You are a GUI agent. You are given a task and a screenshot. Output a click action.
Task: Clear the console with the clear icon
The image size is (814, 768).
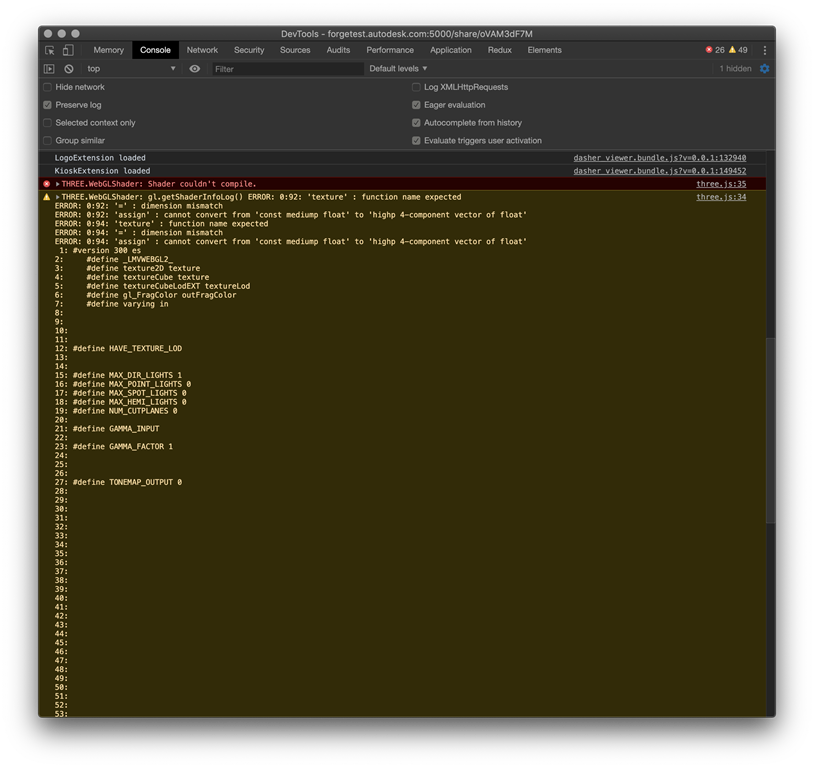coord(69,69)
